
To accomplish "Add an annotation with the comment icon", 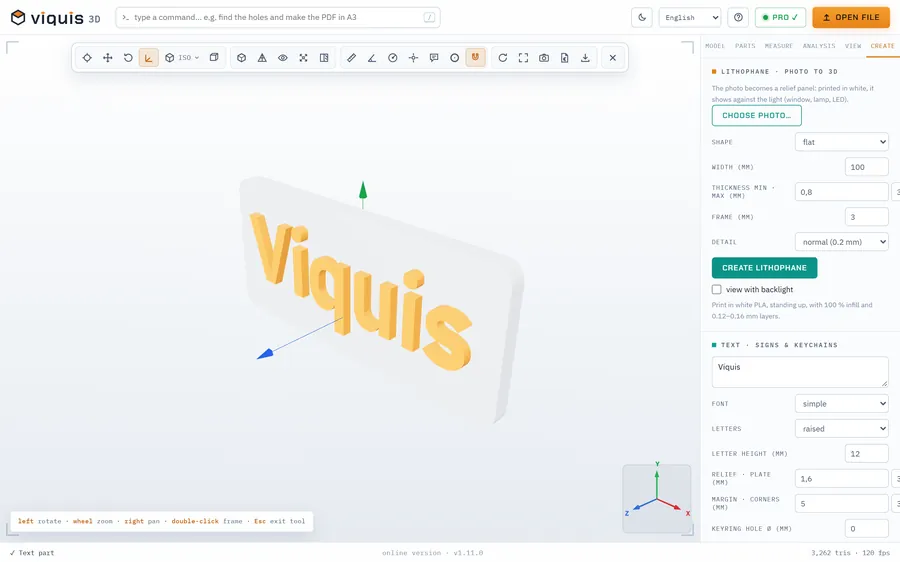I will 434,57.
